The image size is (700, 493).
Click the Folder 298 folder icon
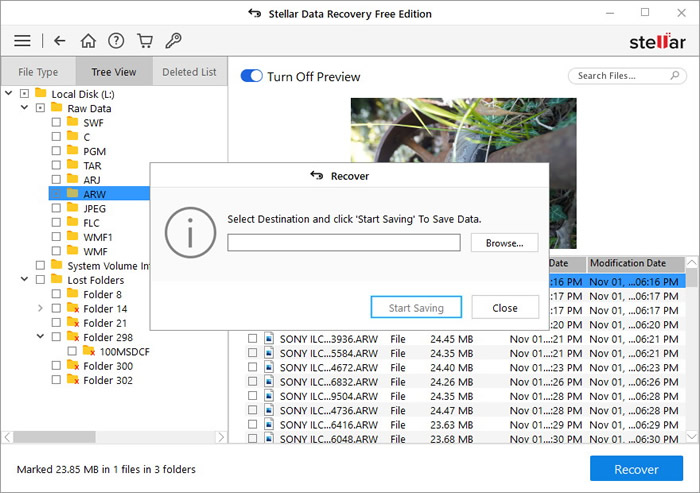coord(72,338)
